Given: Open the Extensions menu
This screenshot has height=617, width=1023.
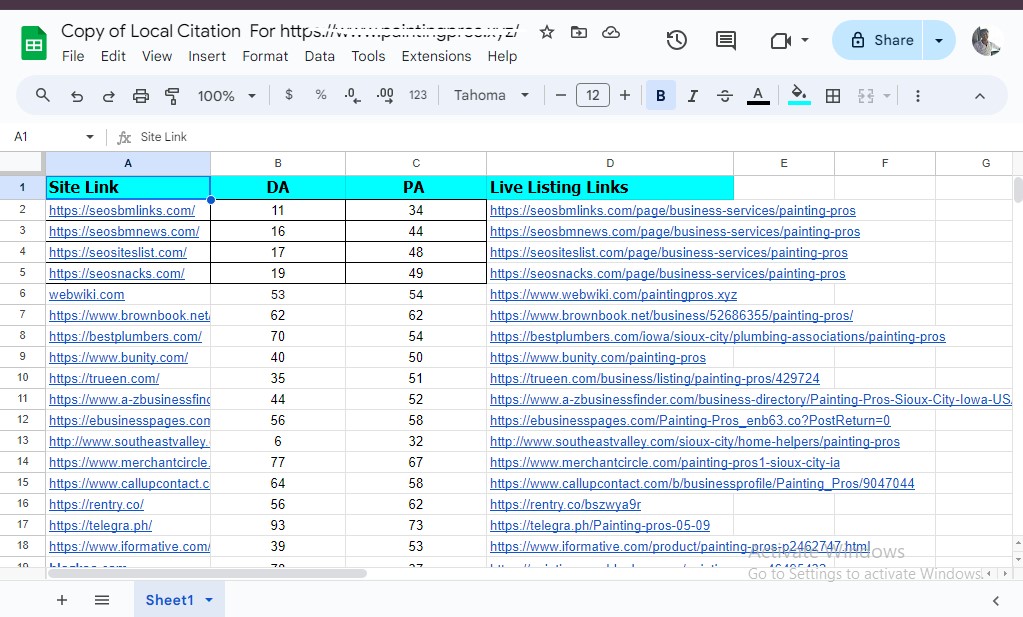Looking at the screenshot, I should [436, 56].
